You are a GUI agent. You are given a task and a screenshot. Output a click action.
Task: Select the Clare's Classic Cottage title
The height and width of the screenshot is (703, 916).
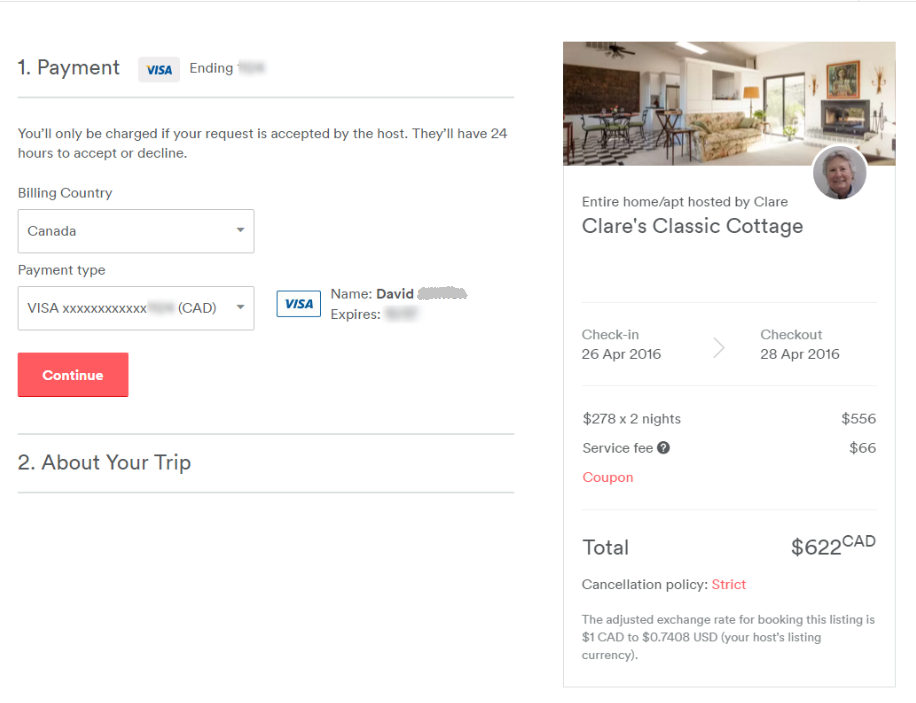click(692, 226)
